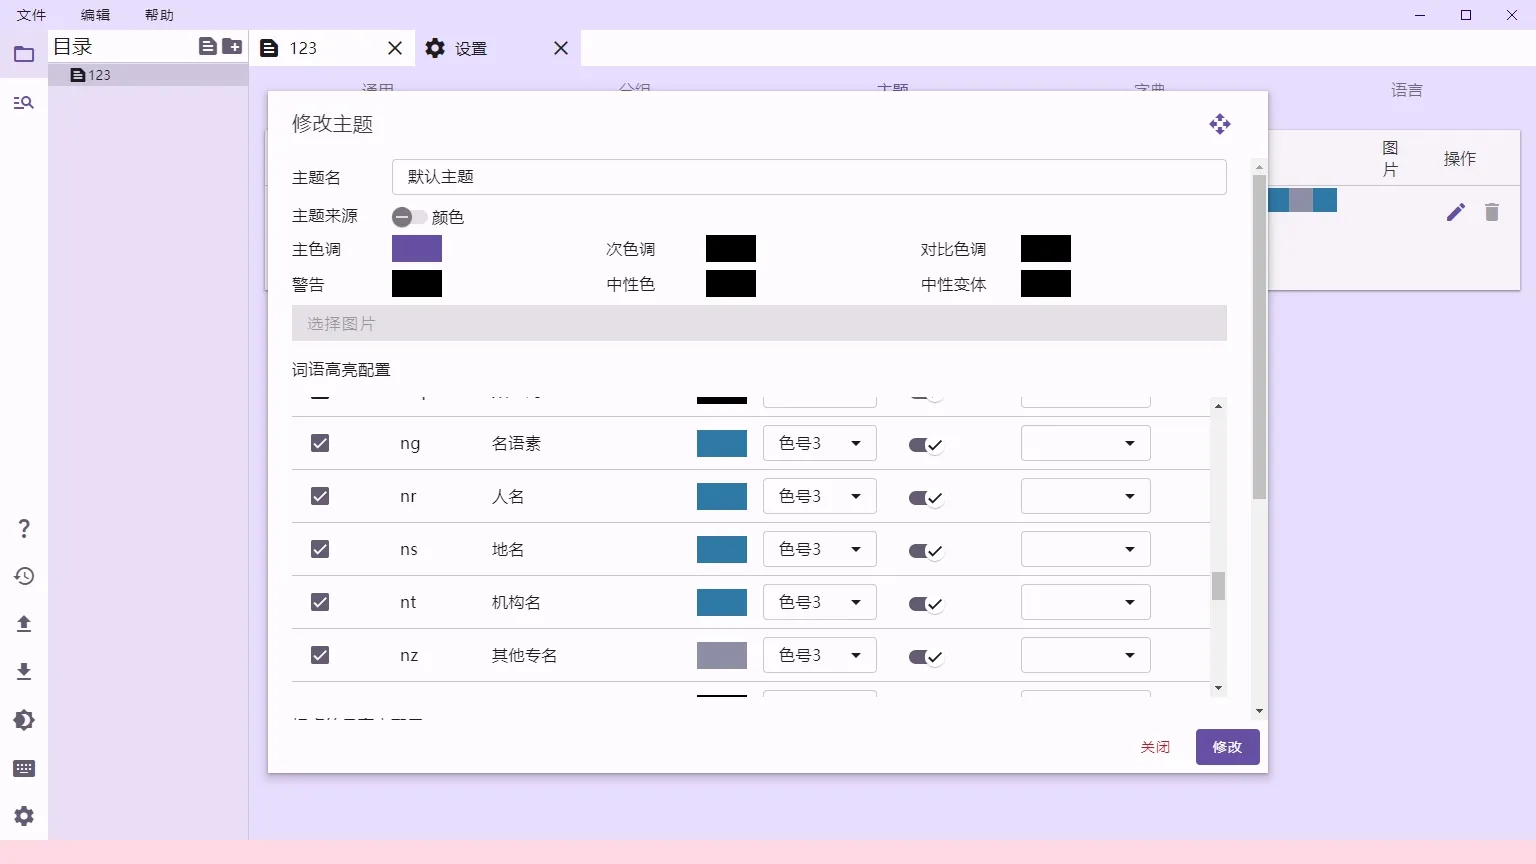Open 色号3 dropdown in nz row
The image size is (1536, 864).
tap(820, 655)
